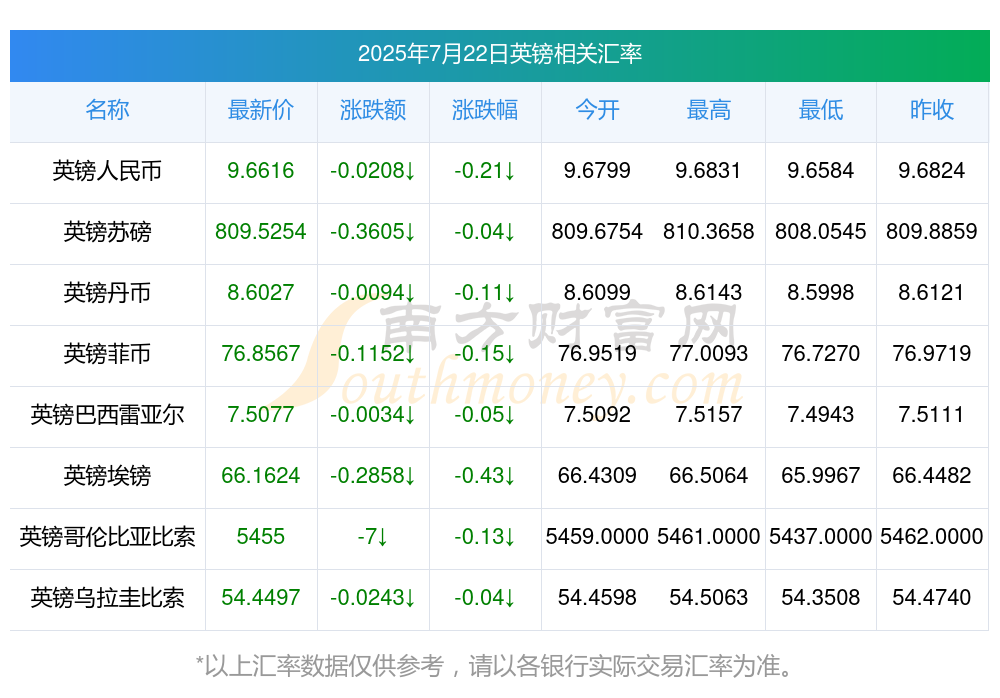Click opening value 809.6754

click(597, 231)
